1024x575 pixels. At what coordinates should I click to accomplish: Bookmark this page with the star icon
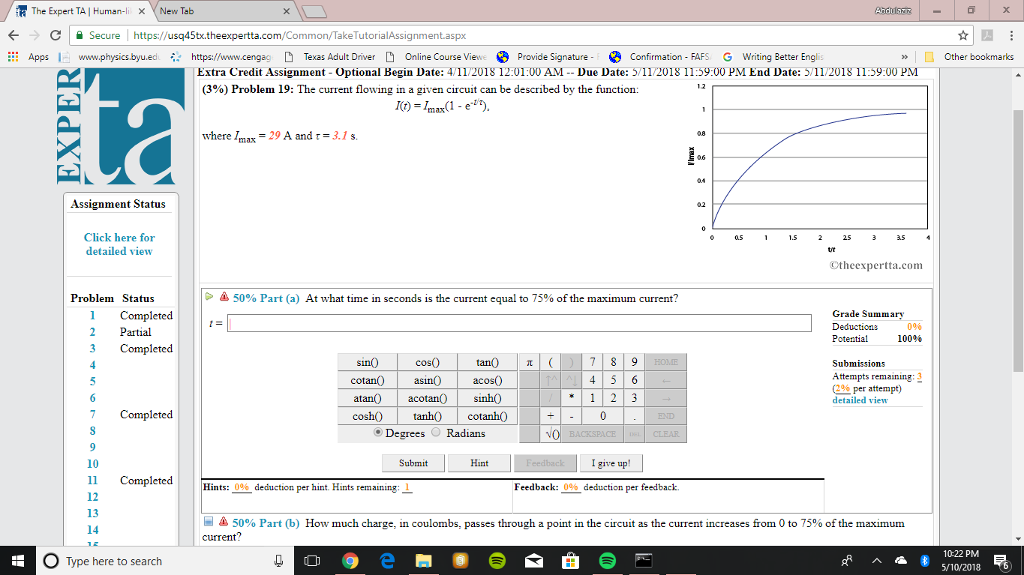point(962,35)
